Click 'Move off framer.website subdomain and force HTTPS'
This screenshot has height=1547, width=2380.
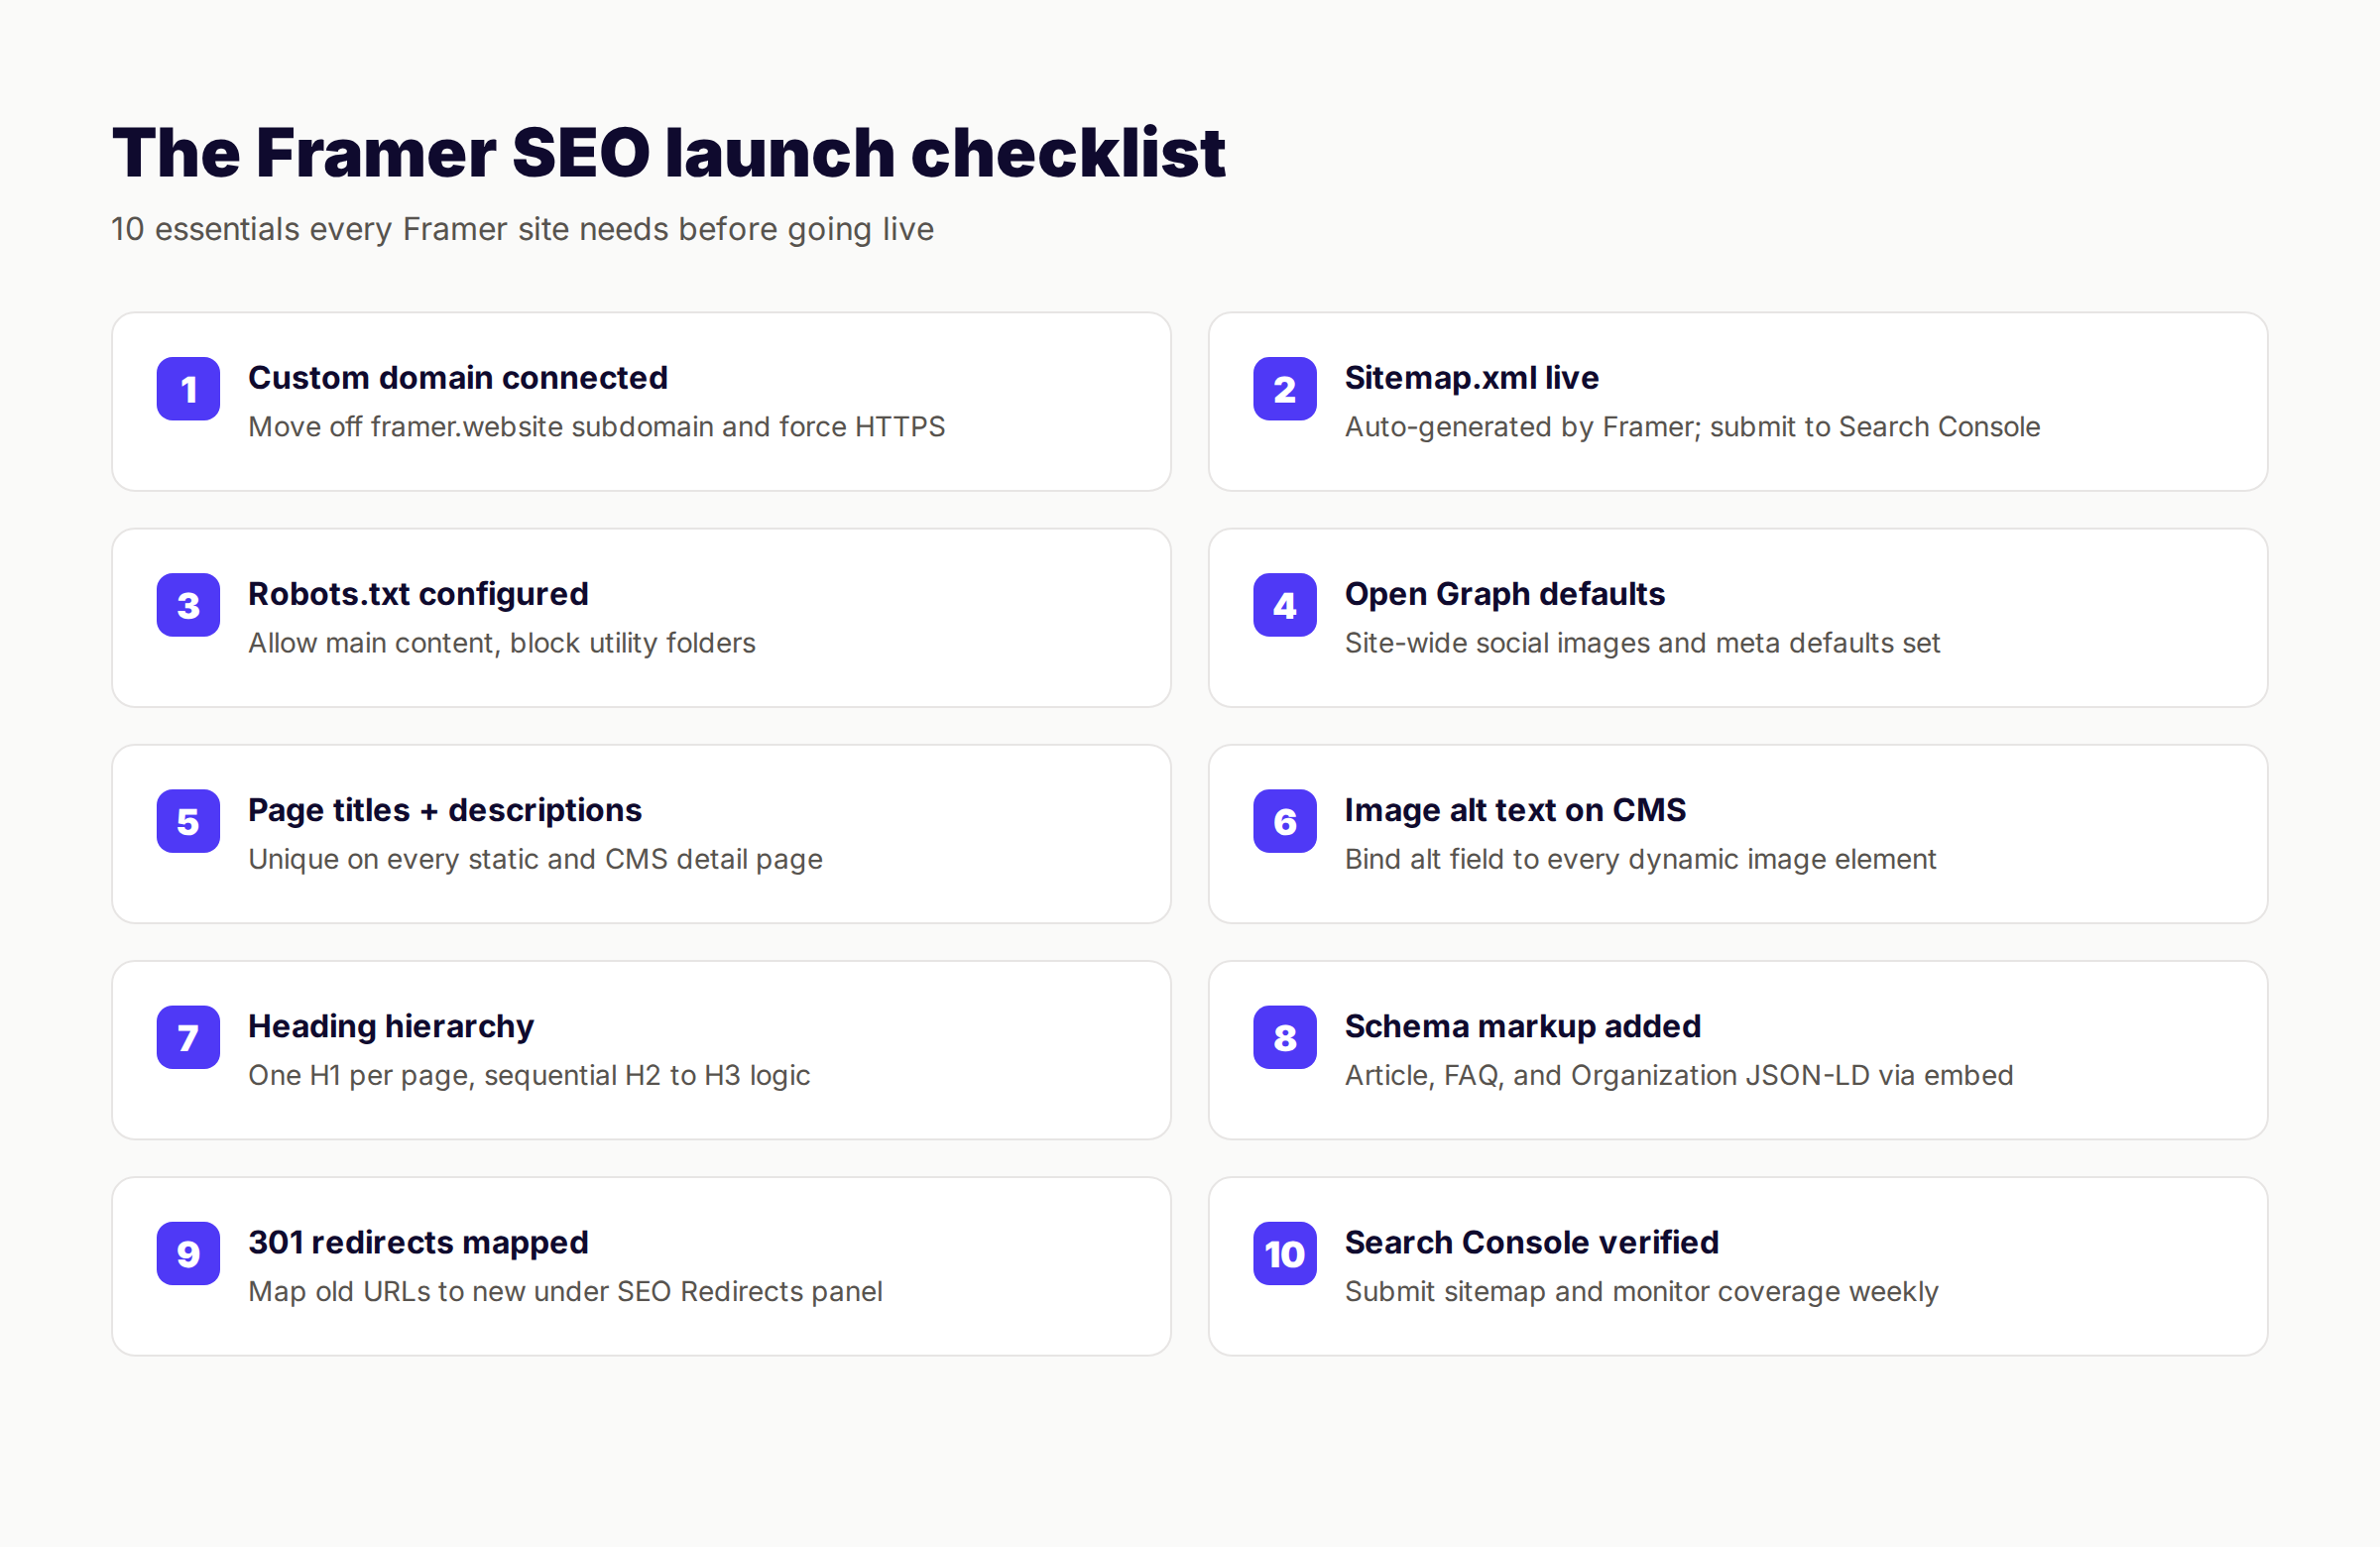[x=597, y=427]
